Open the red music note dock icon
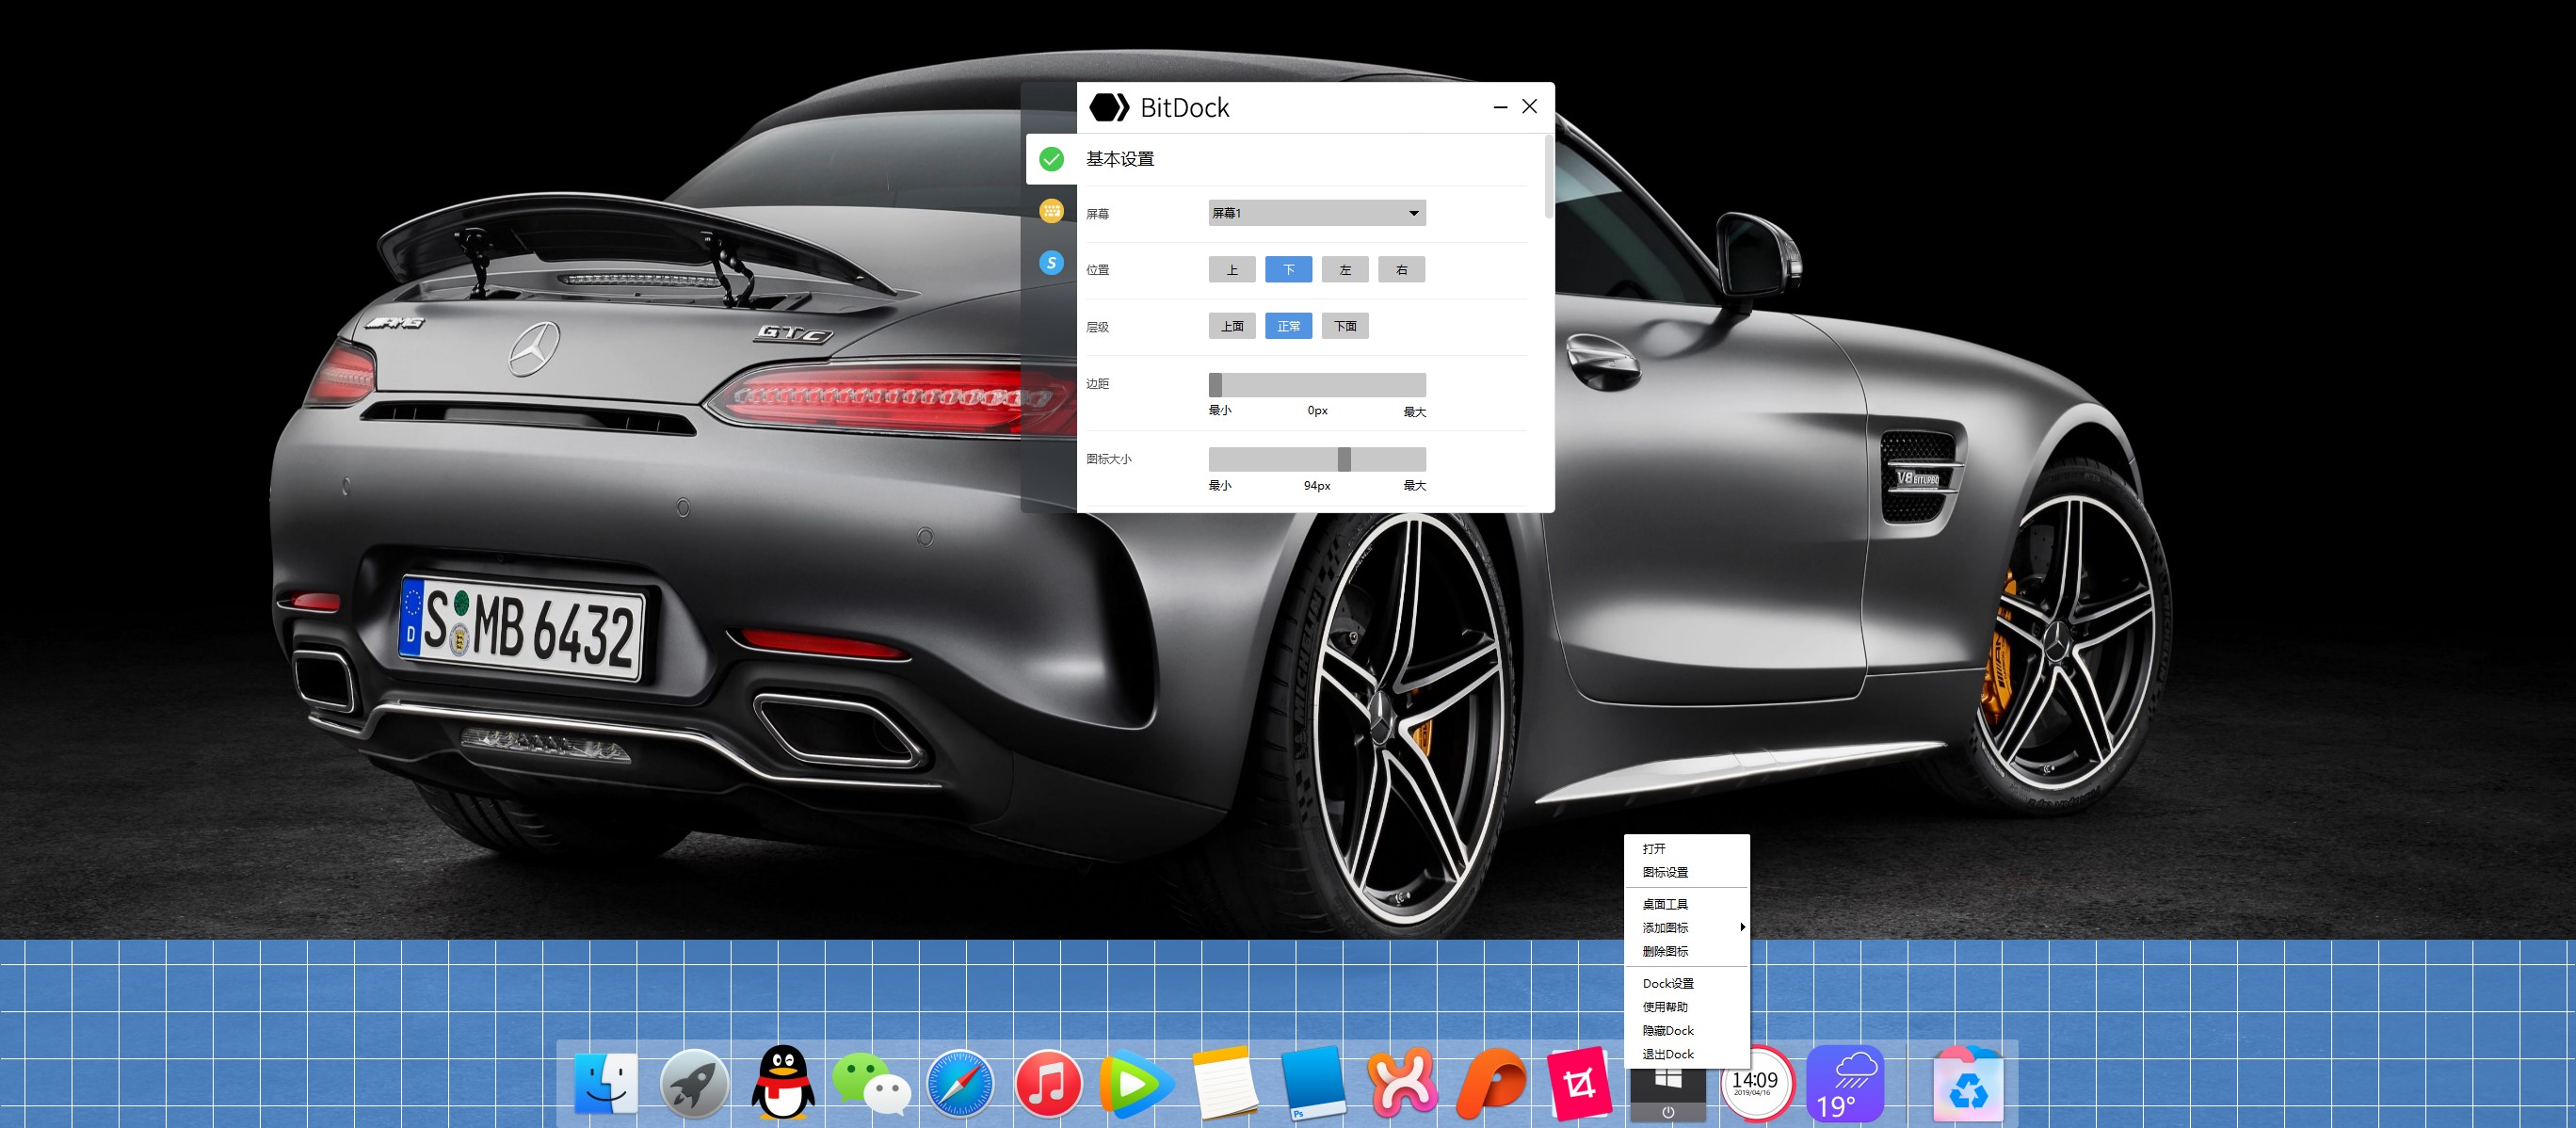2576x1128 pixels. pos(1048,1083)
